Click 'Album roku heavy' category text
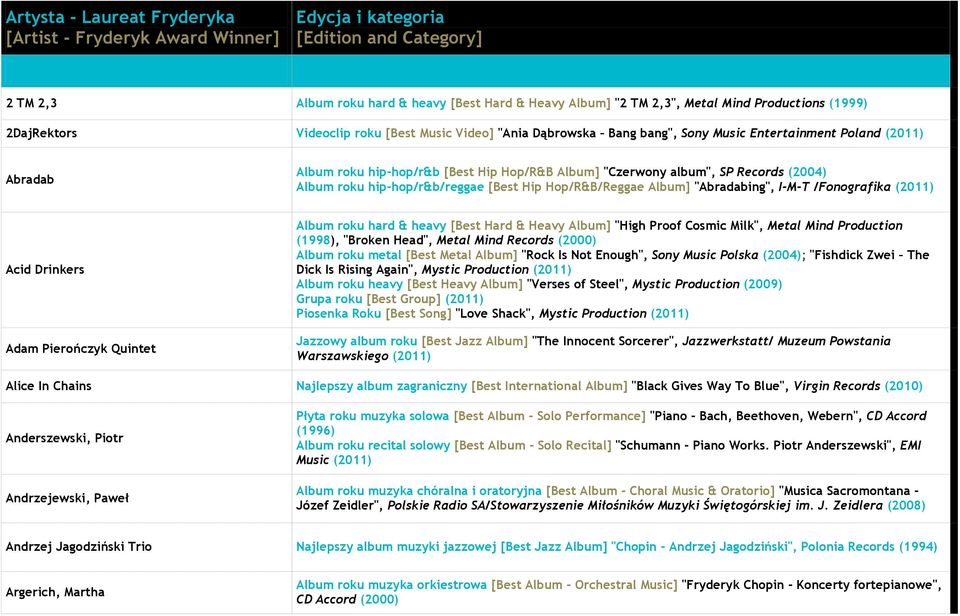The height and width of the screenshot is (616, 960). point(350,284)
